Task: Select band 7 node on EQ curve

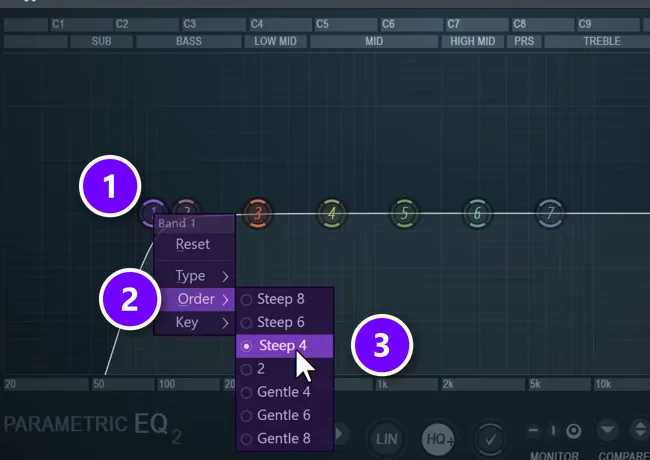Action: point(551,213)
